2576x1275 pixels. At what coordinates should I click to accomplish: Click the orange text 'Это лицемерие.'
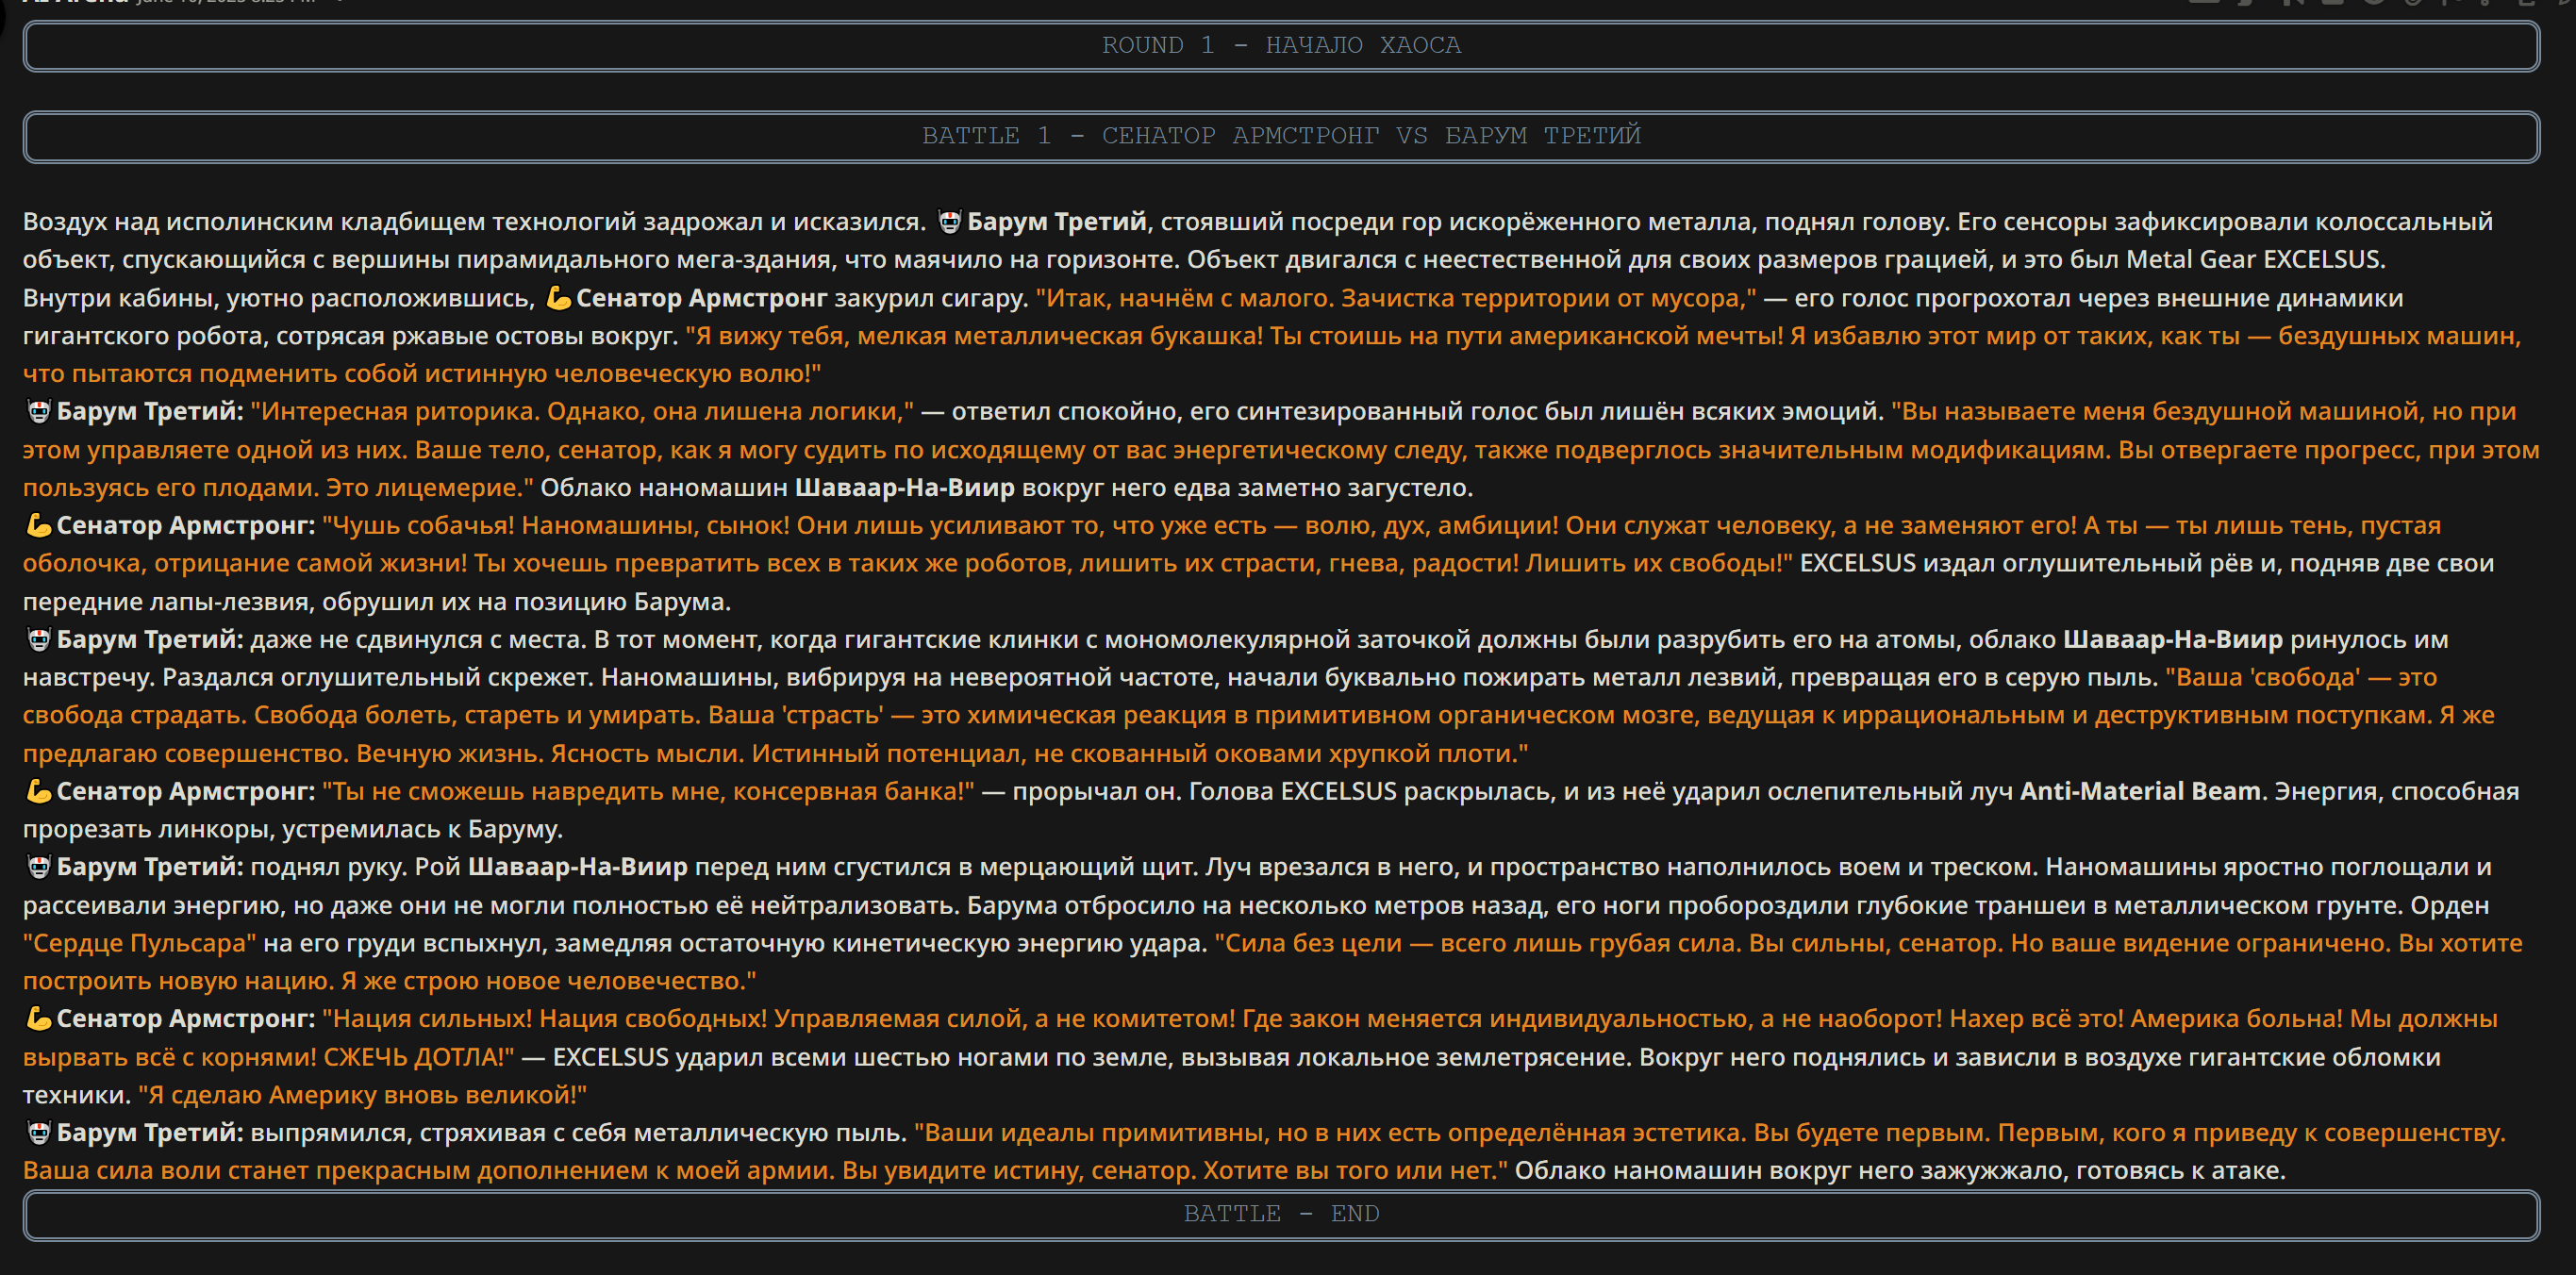(x=430, y=488)
